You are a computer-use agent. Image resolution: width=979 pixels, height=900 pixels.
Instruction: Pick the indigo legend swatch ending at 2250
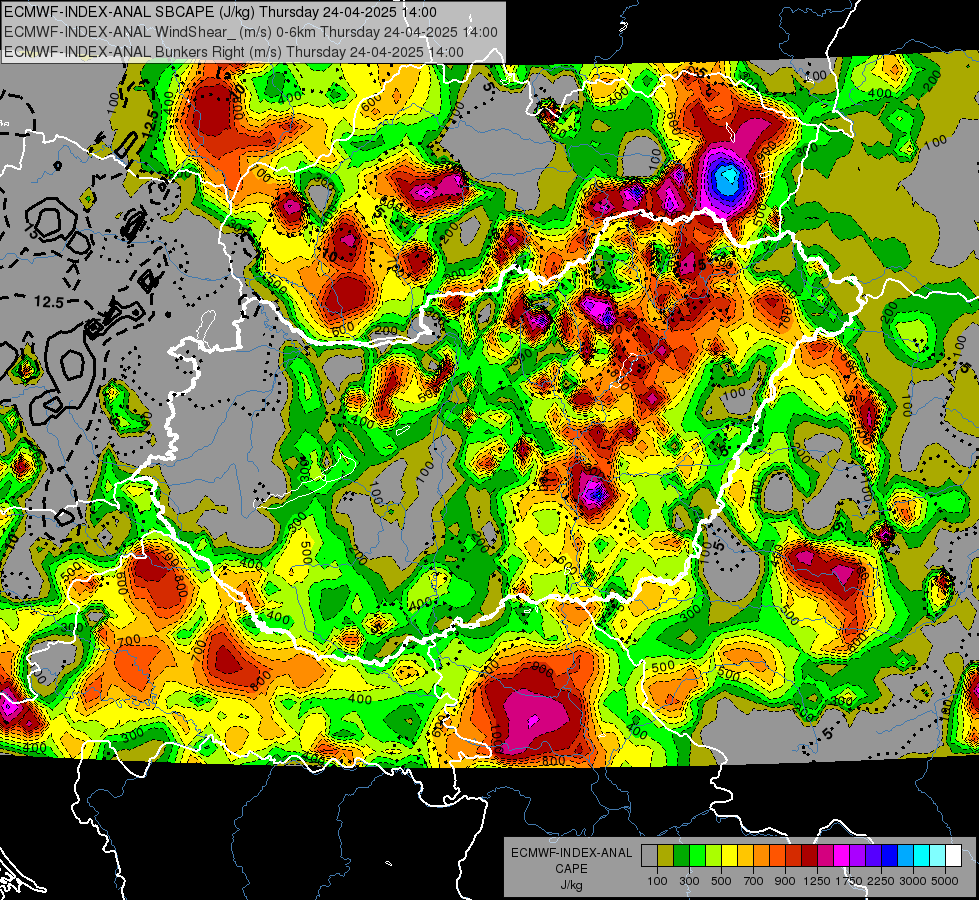tap(873, 856)
